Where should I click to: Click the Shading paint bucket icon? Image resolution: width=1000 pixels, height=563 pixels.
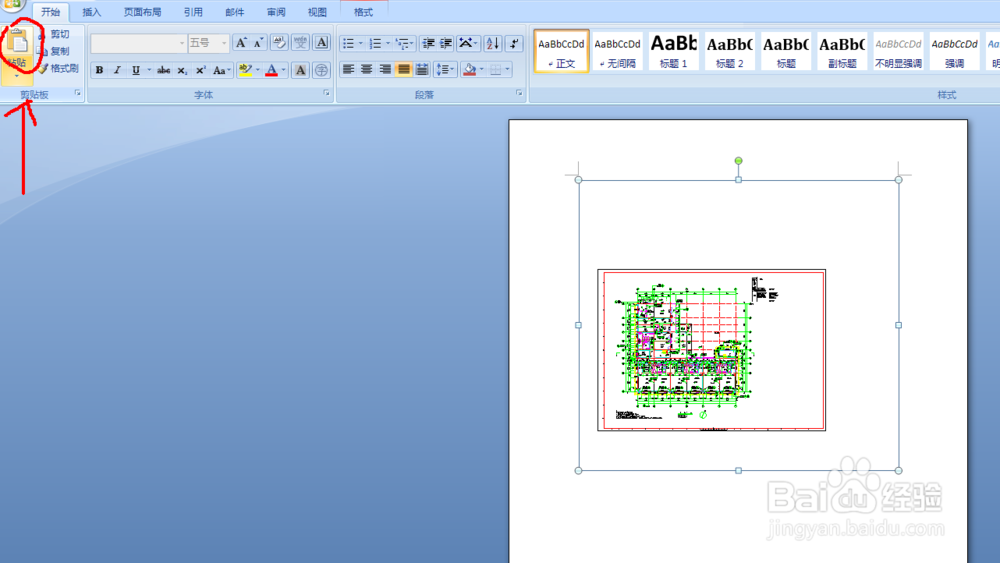click(x=469, y=69)
